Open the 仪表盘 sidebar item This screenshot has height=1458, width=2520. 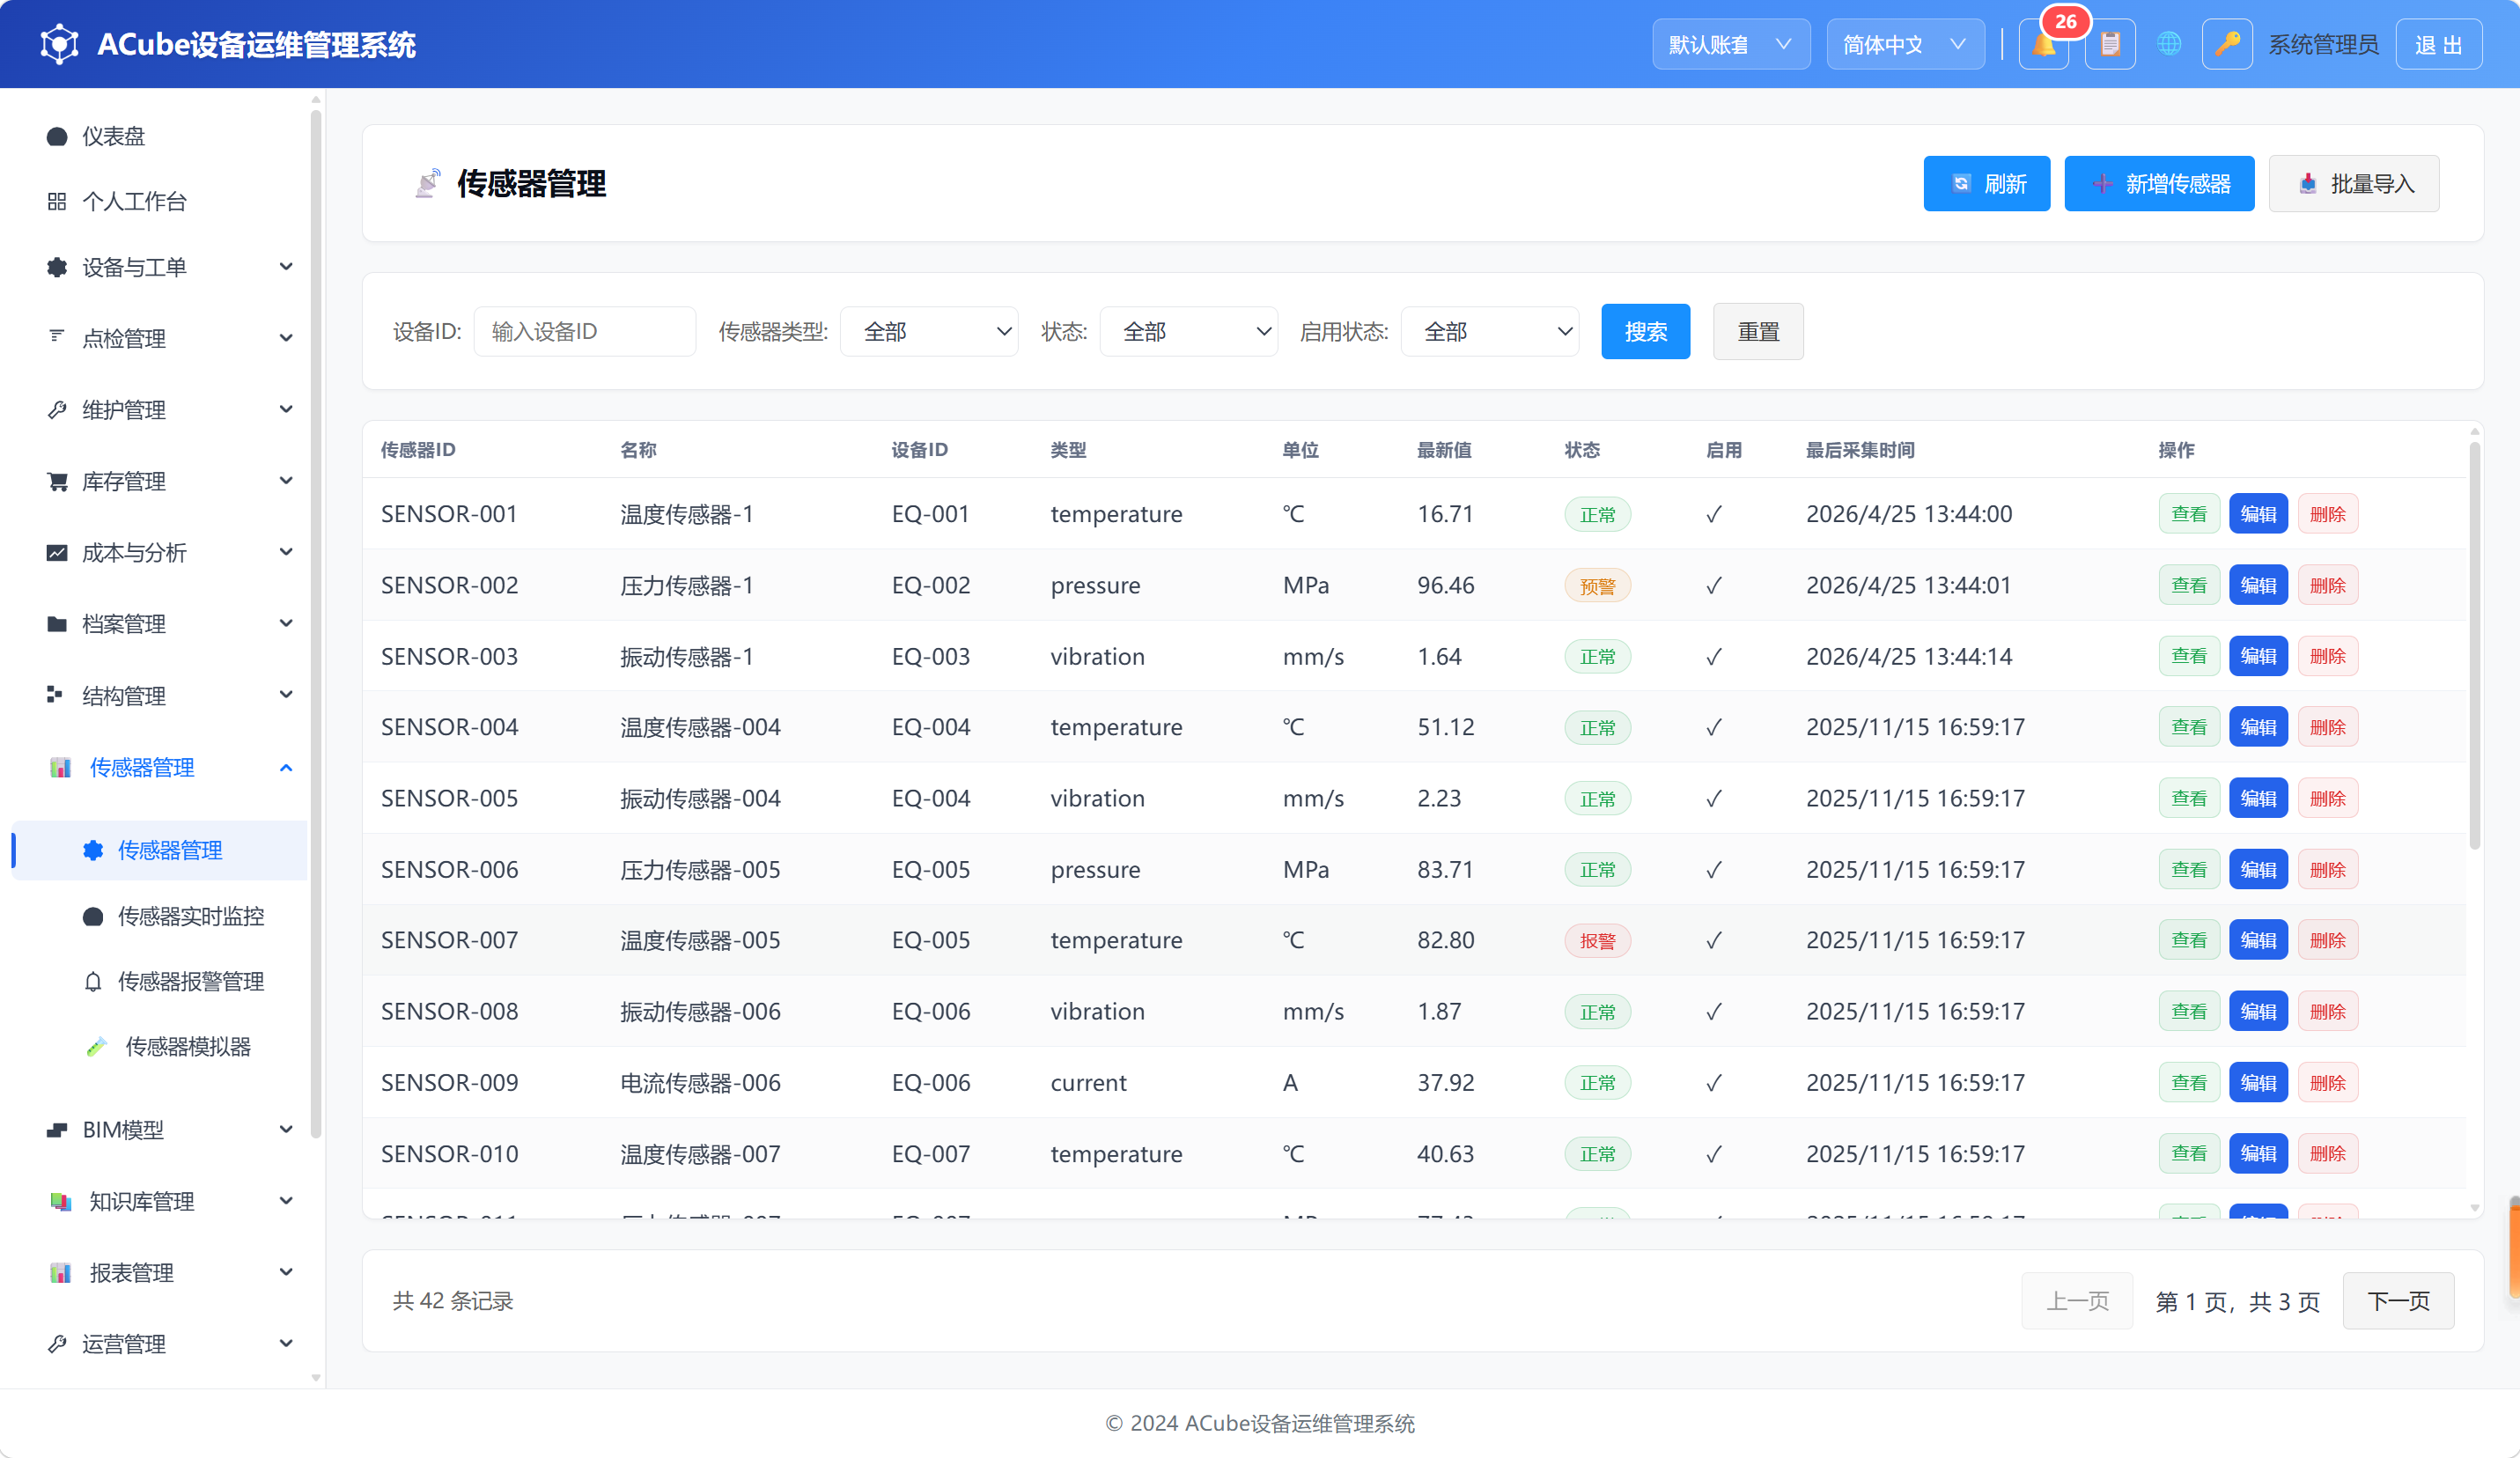tap(162, 136)
